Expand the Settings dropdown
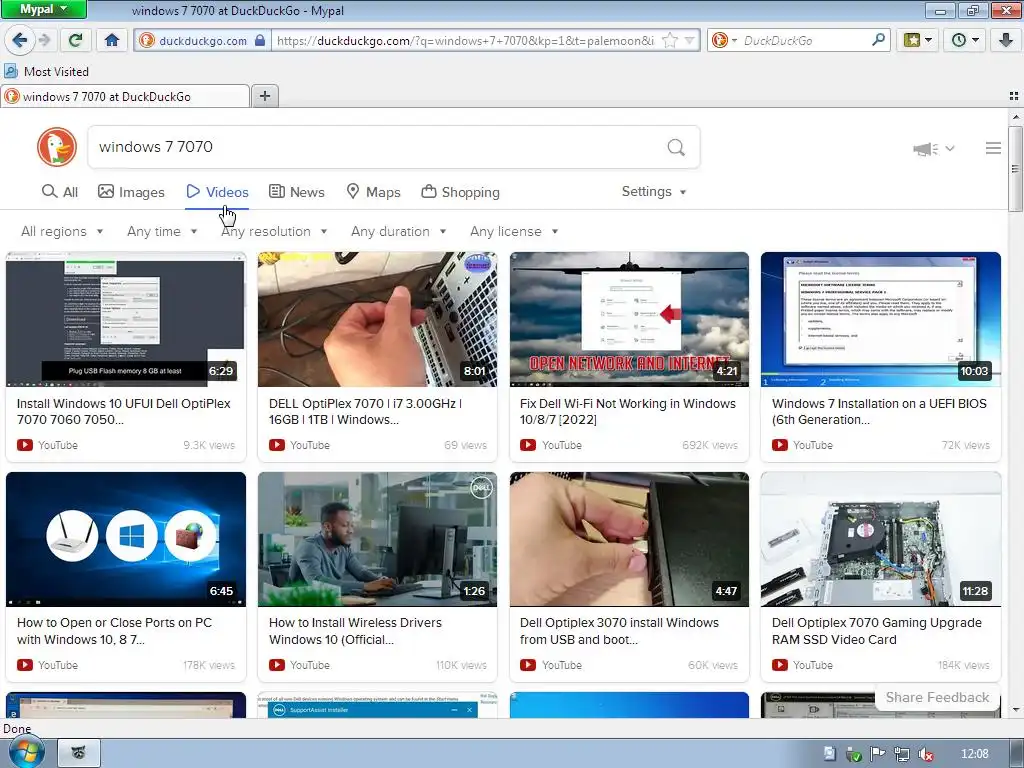1024x768 pixels. click(654, 191)
